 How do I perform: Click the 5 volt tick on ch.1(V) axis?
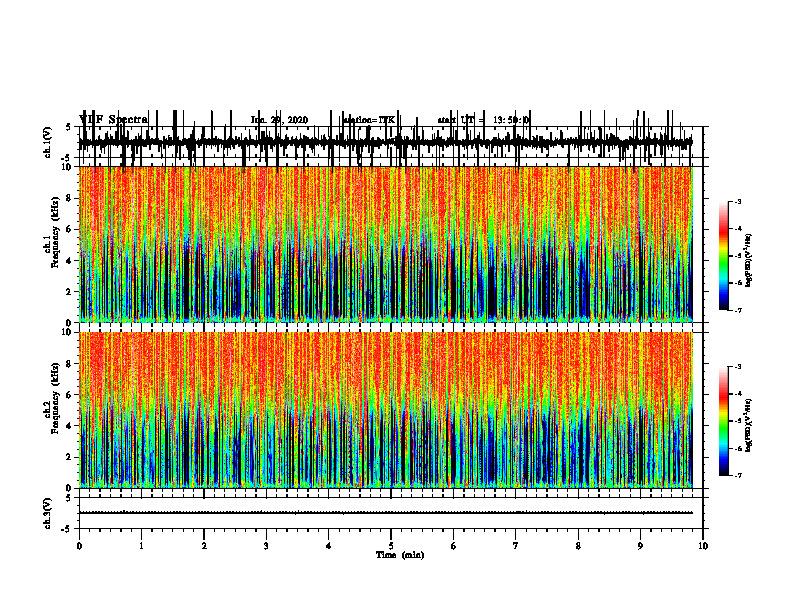(x=68, y=128)
